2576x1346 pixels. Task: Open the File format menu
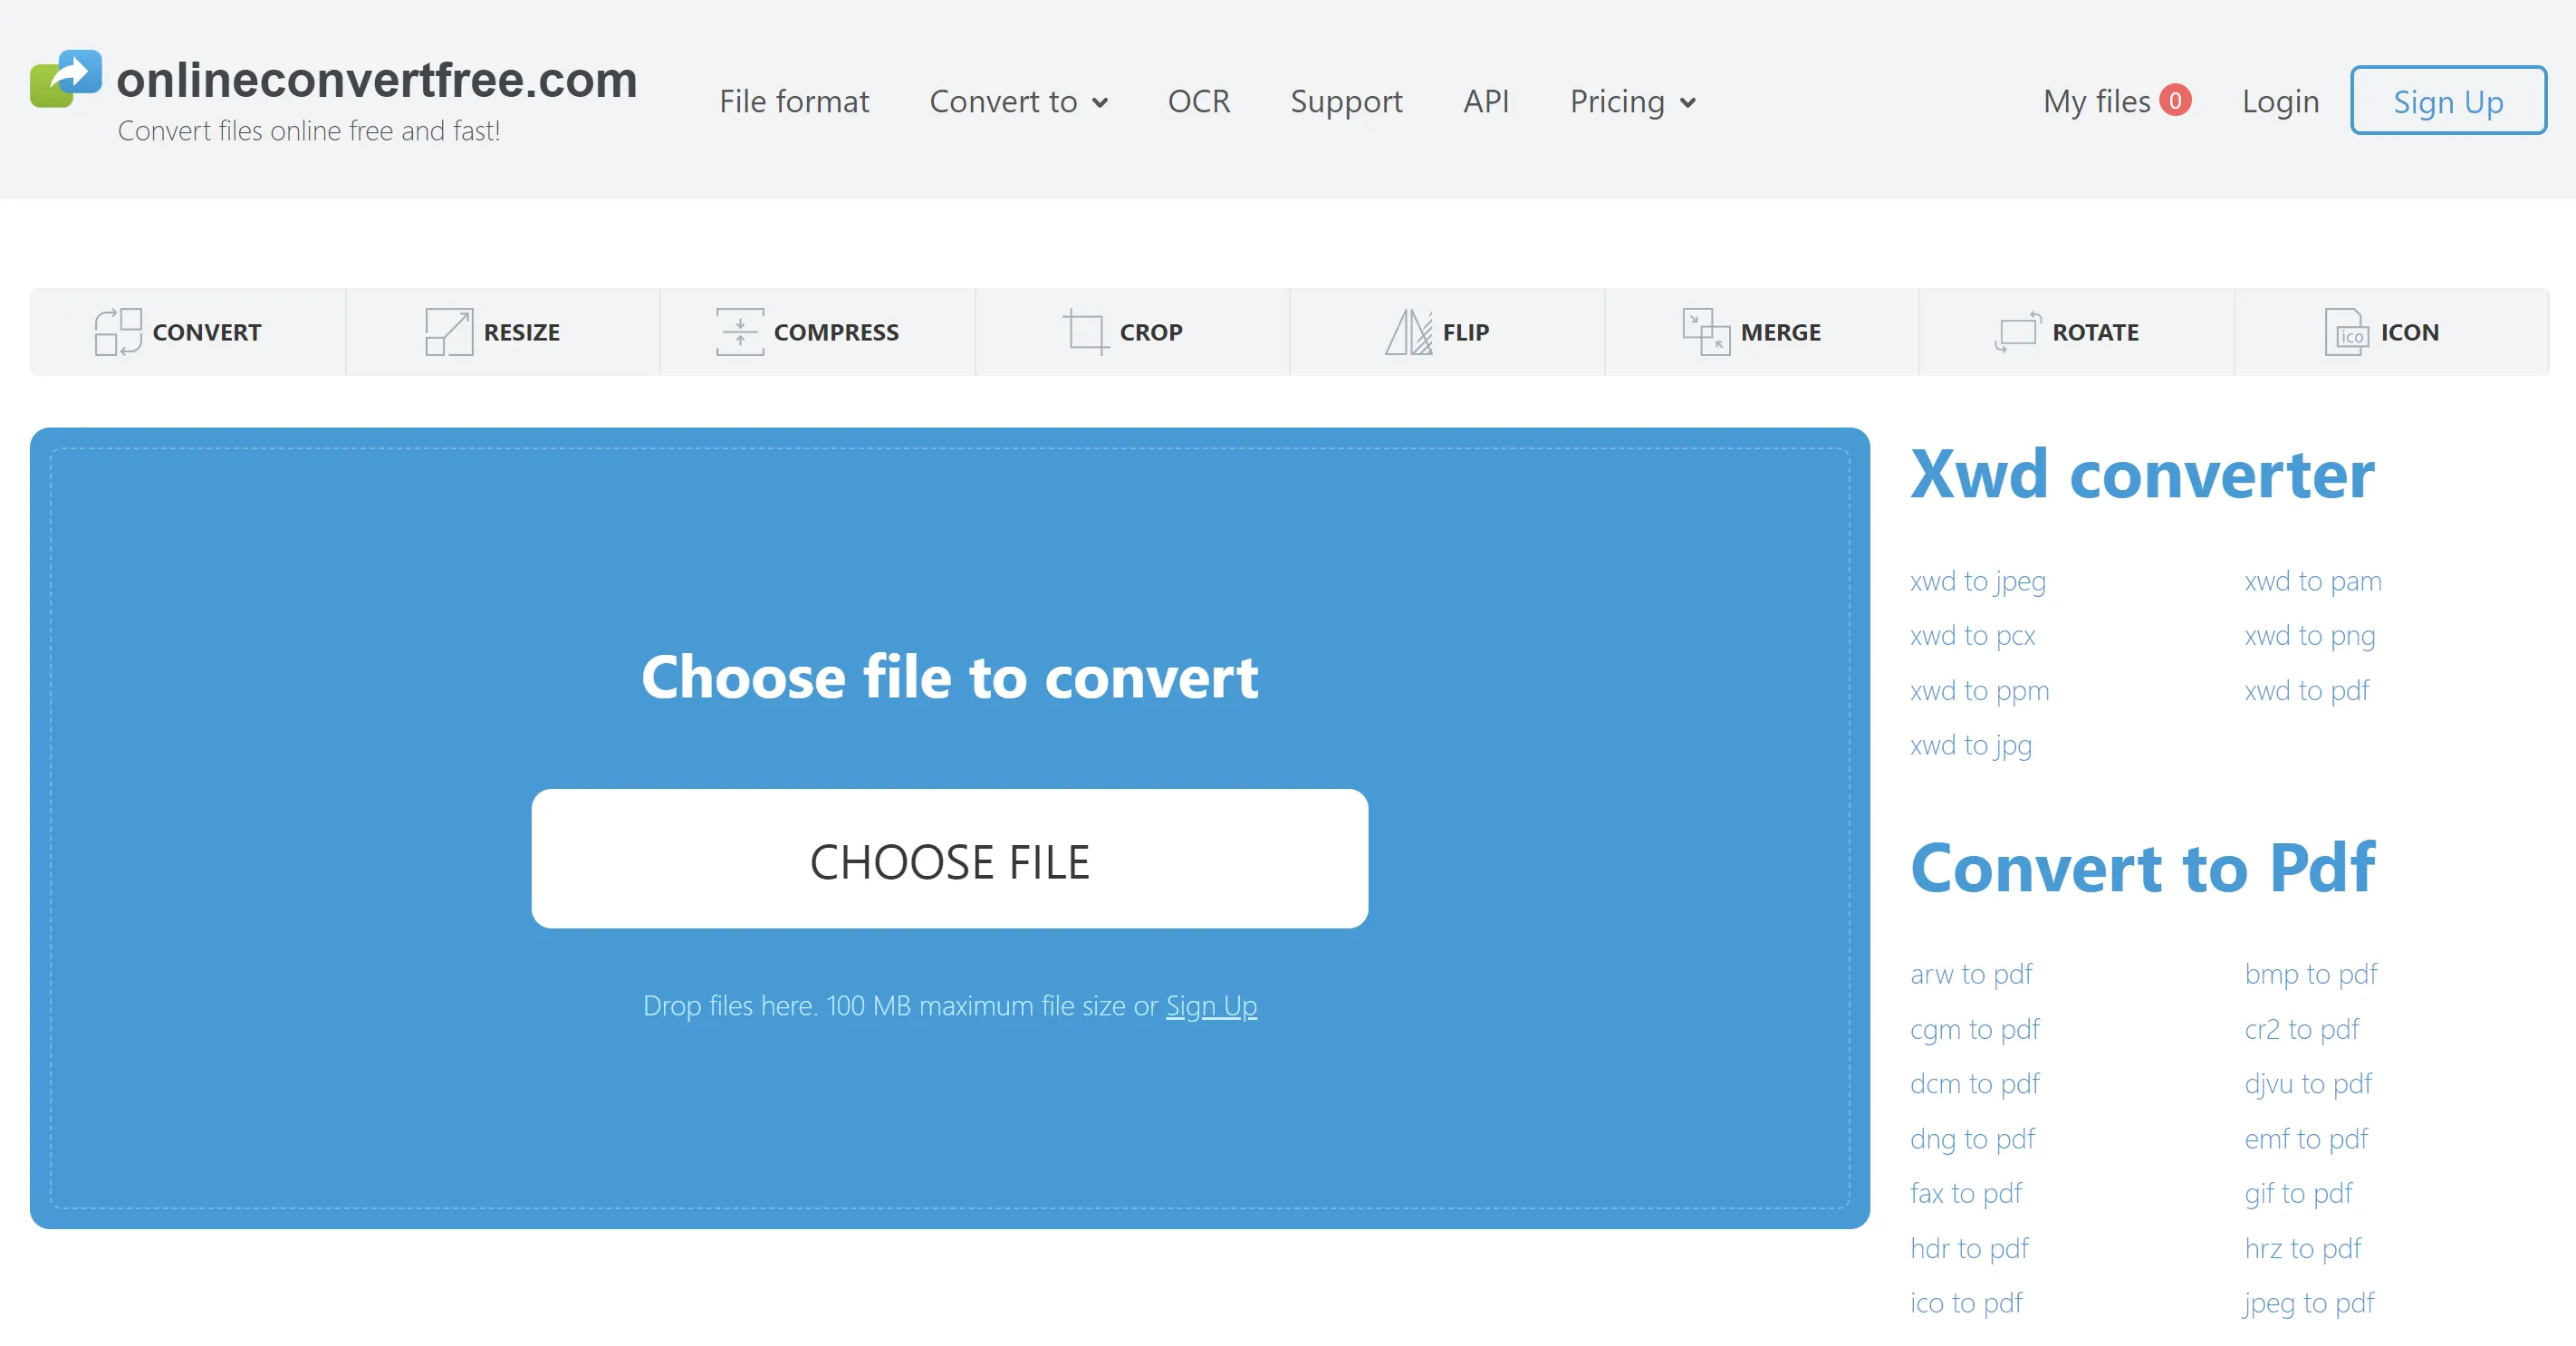click(x=794, y=101)
